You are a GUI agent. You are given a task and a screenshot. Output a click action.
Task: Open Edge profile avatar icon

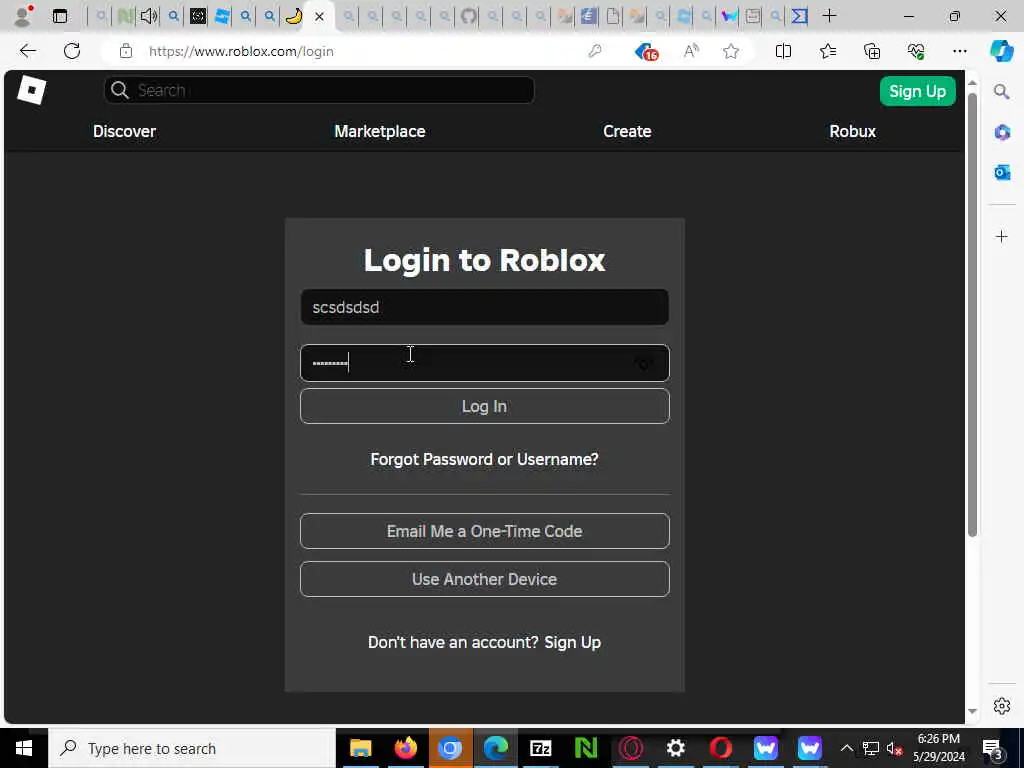click(x=24, y=16)
